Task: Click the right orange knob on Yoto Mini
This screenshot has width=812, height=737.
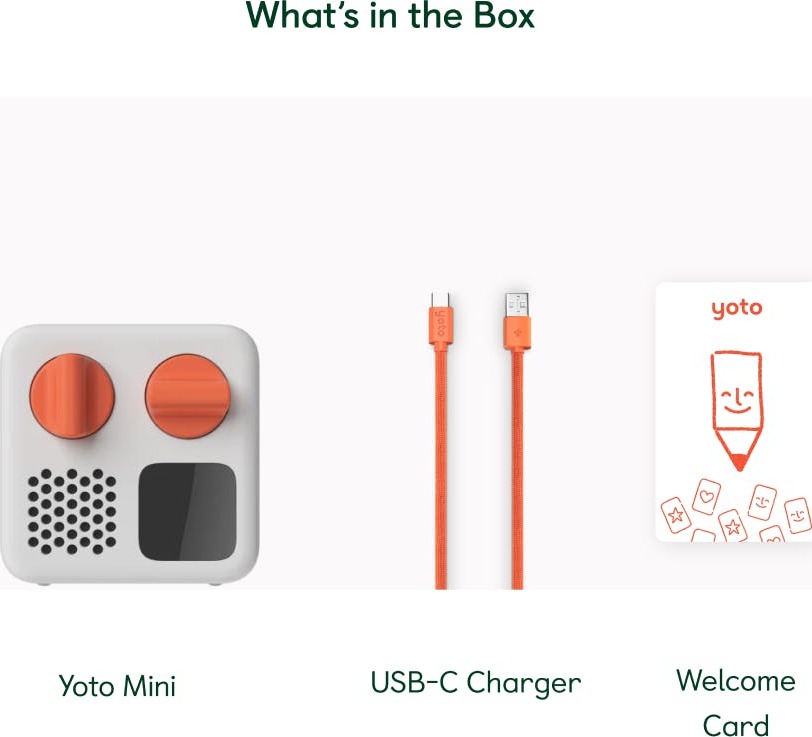Action: [x=187, y=396]
